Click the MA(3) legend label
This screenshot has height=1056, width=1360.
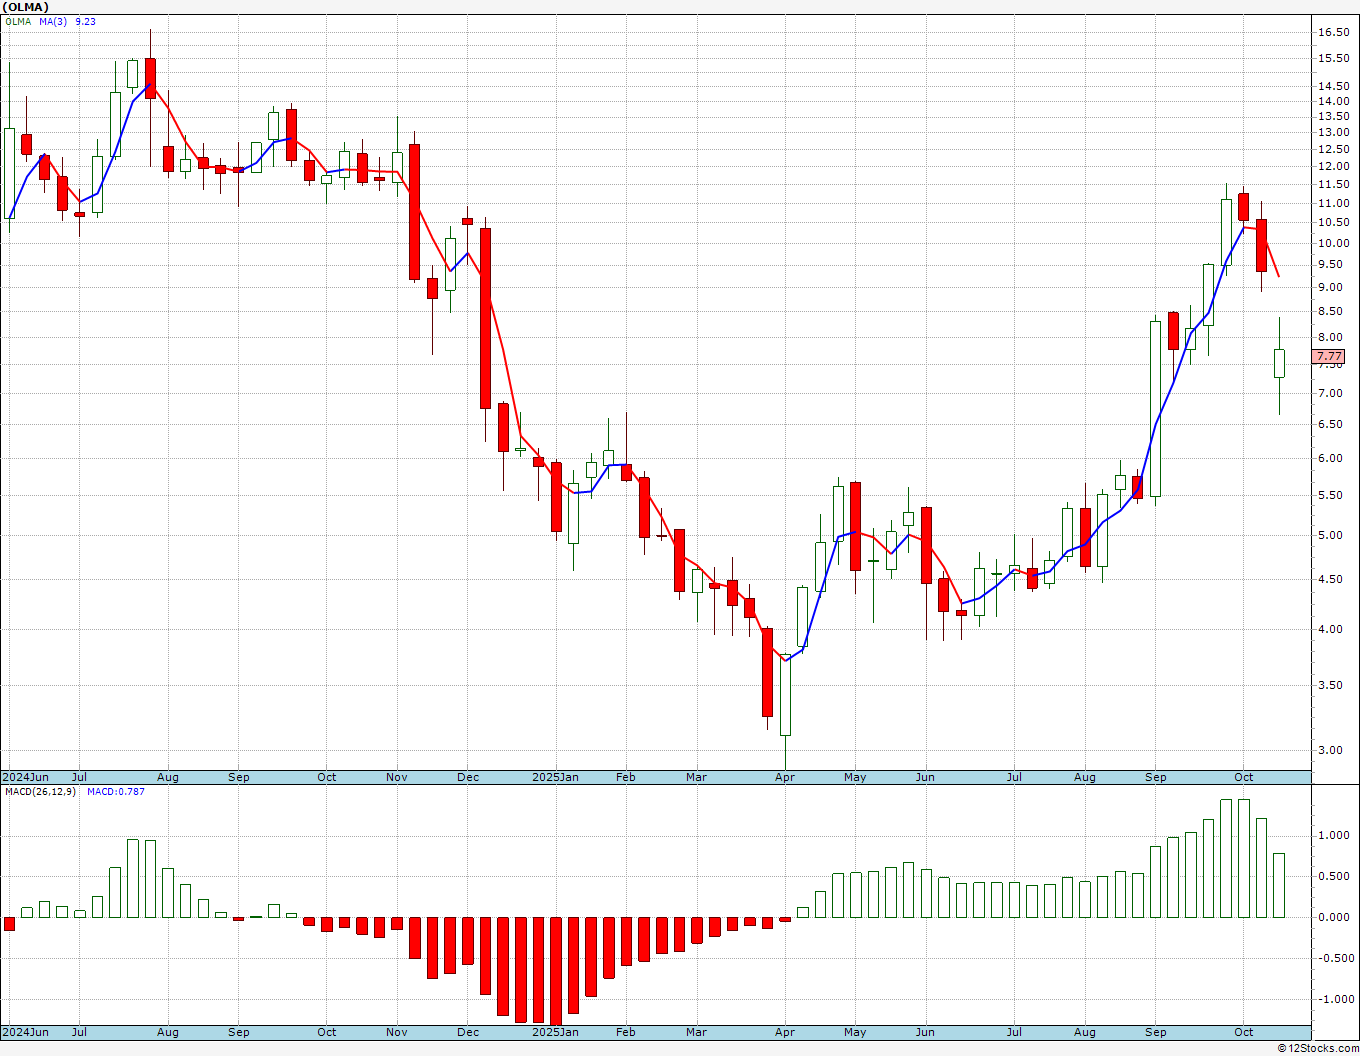coord(53,21)
